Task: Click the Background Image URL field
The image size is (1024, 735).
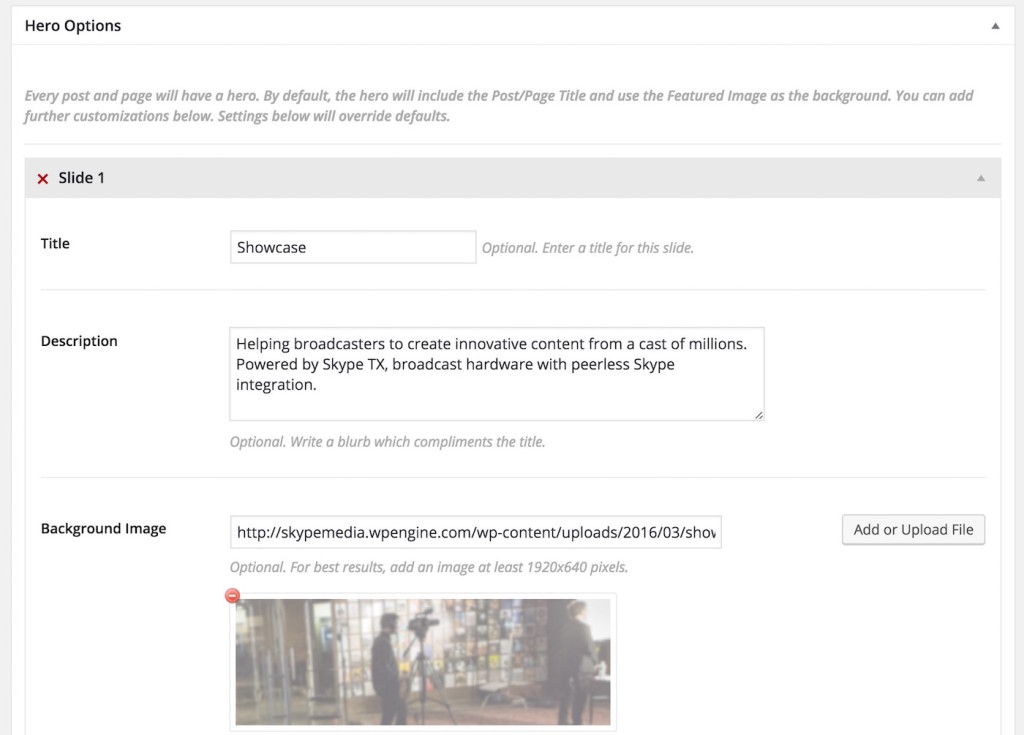Action: tap(475, 532)
